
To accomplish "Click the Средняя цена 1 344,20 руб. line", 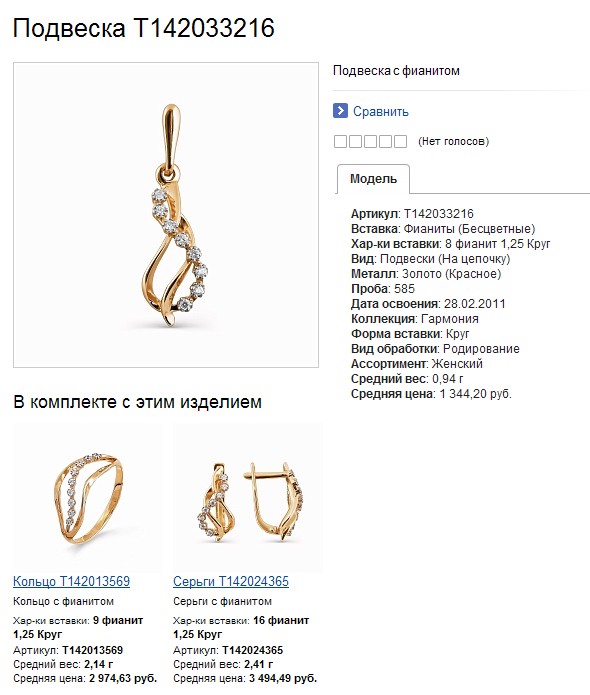I will 431,394.
